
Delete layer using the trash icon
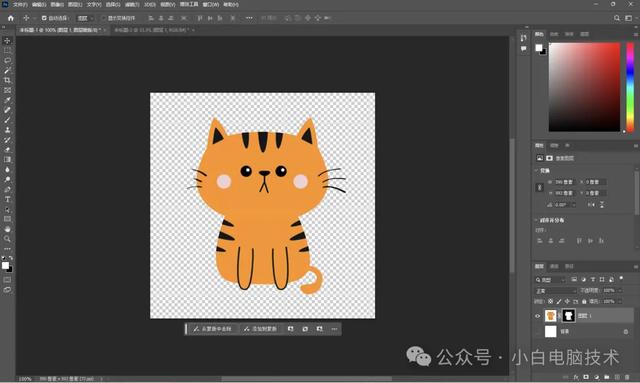tap(627, 378)
